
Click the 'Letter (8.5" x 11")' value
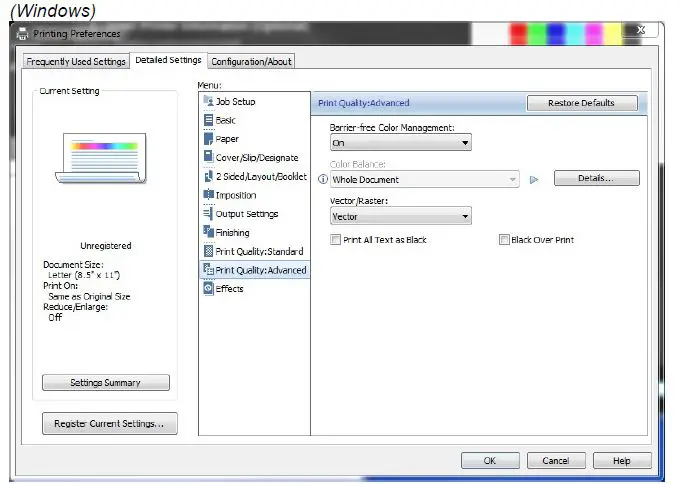click(x=84, y=275)
